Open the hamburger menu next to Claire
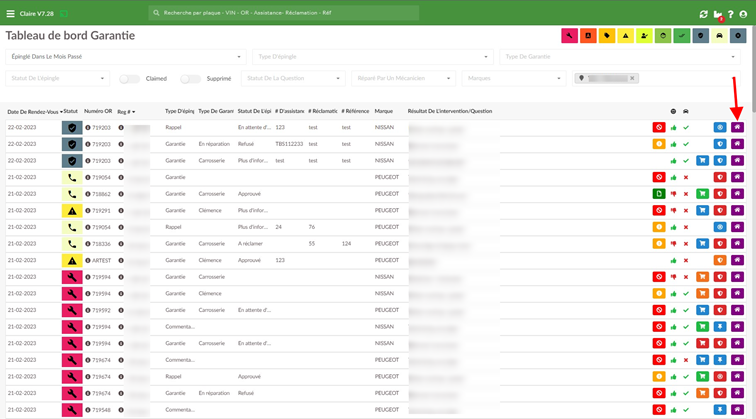This screenshot has width=756, height=419. [x=10, y=14]
